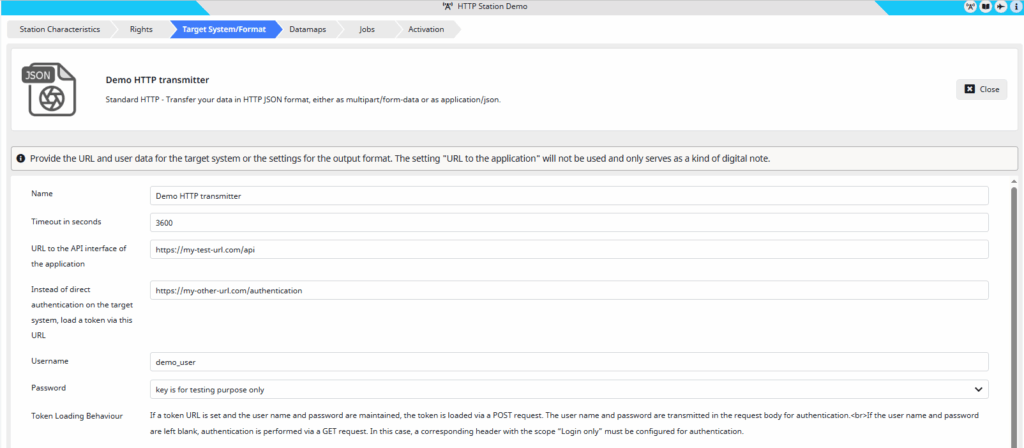Select the Target System/Format step
The height and width of the screenshot is (448, 1024).
click(x=224, y=29)
